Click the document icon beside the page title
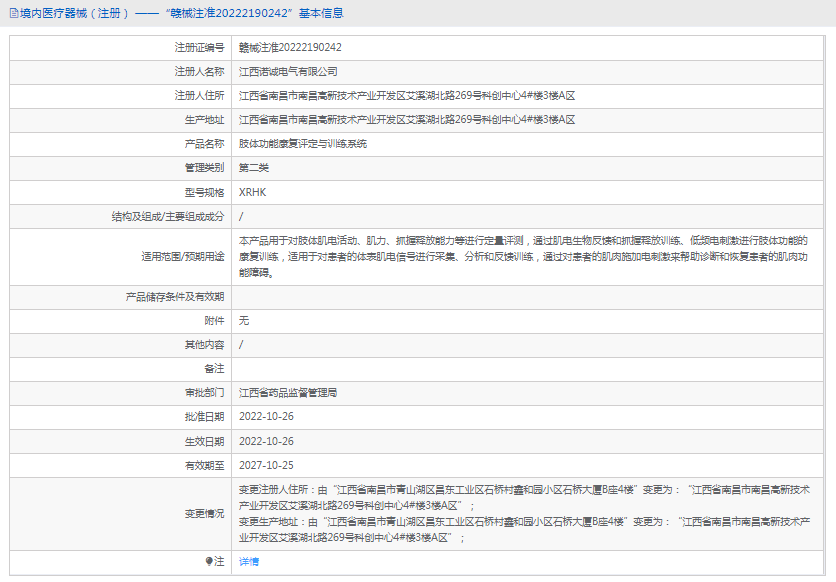836x582 pixels. point(14,13)
